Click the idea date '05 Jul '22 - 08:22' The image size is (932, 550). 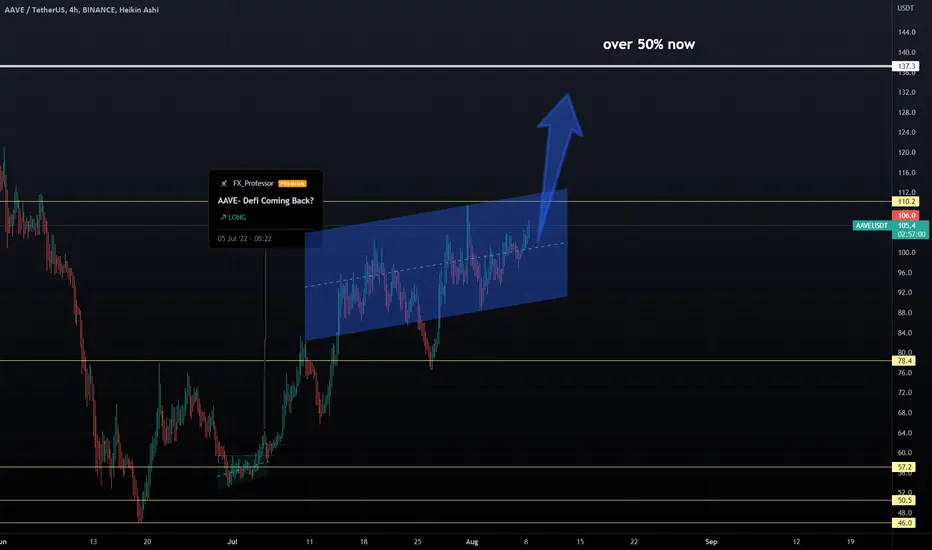[244, 238]
